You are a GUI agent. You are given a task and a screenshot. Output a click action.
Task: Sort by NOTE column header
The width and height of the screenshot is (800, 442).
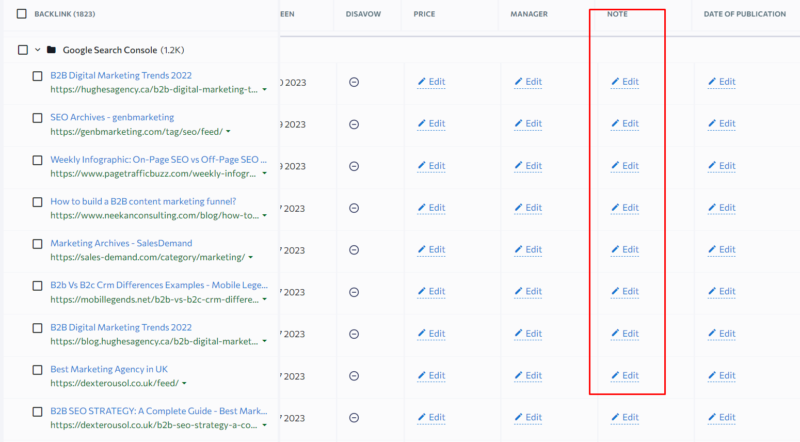[617, 14]
